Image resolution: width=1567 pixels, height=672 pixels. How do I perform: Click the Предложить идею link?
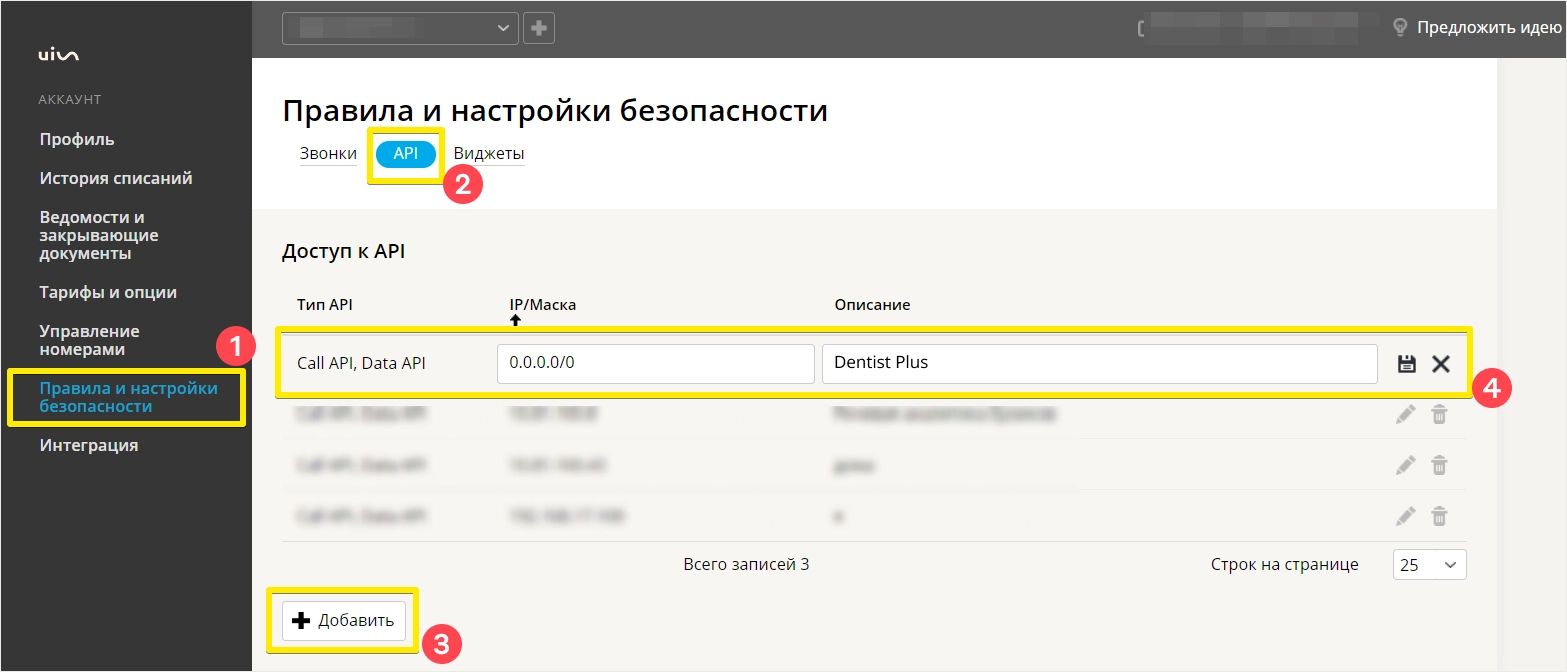pyautogui.click(x=1489, y=28)
